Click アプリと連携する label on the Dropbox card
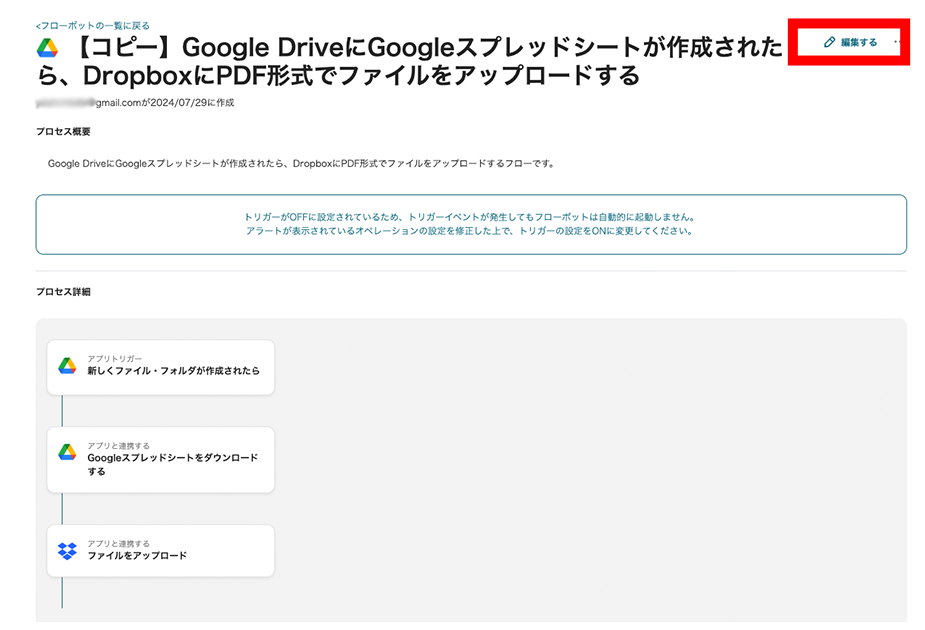 tap(118, 543)
